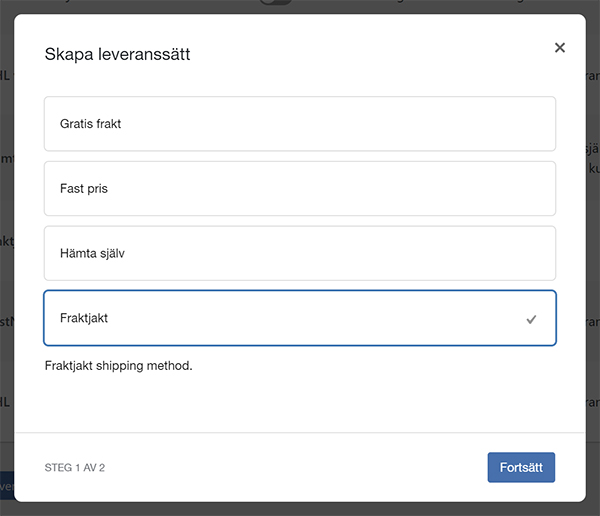
Task: Pick the Hämta själv option
Action: [300, 253]
